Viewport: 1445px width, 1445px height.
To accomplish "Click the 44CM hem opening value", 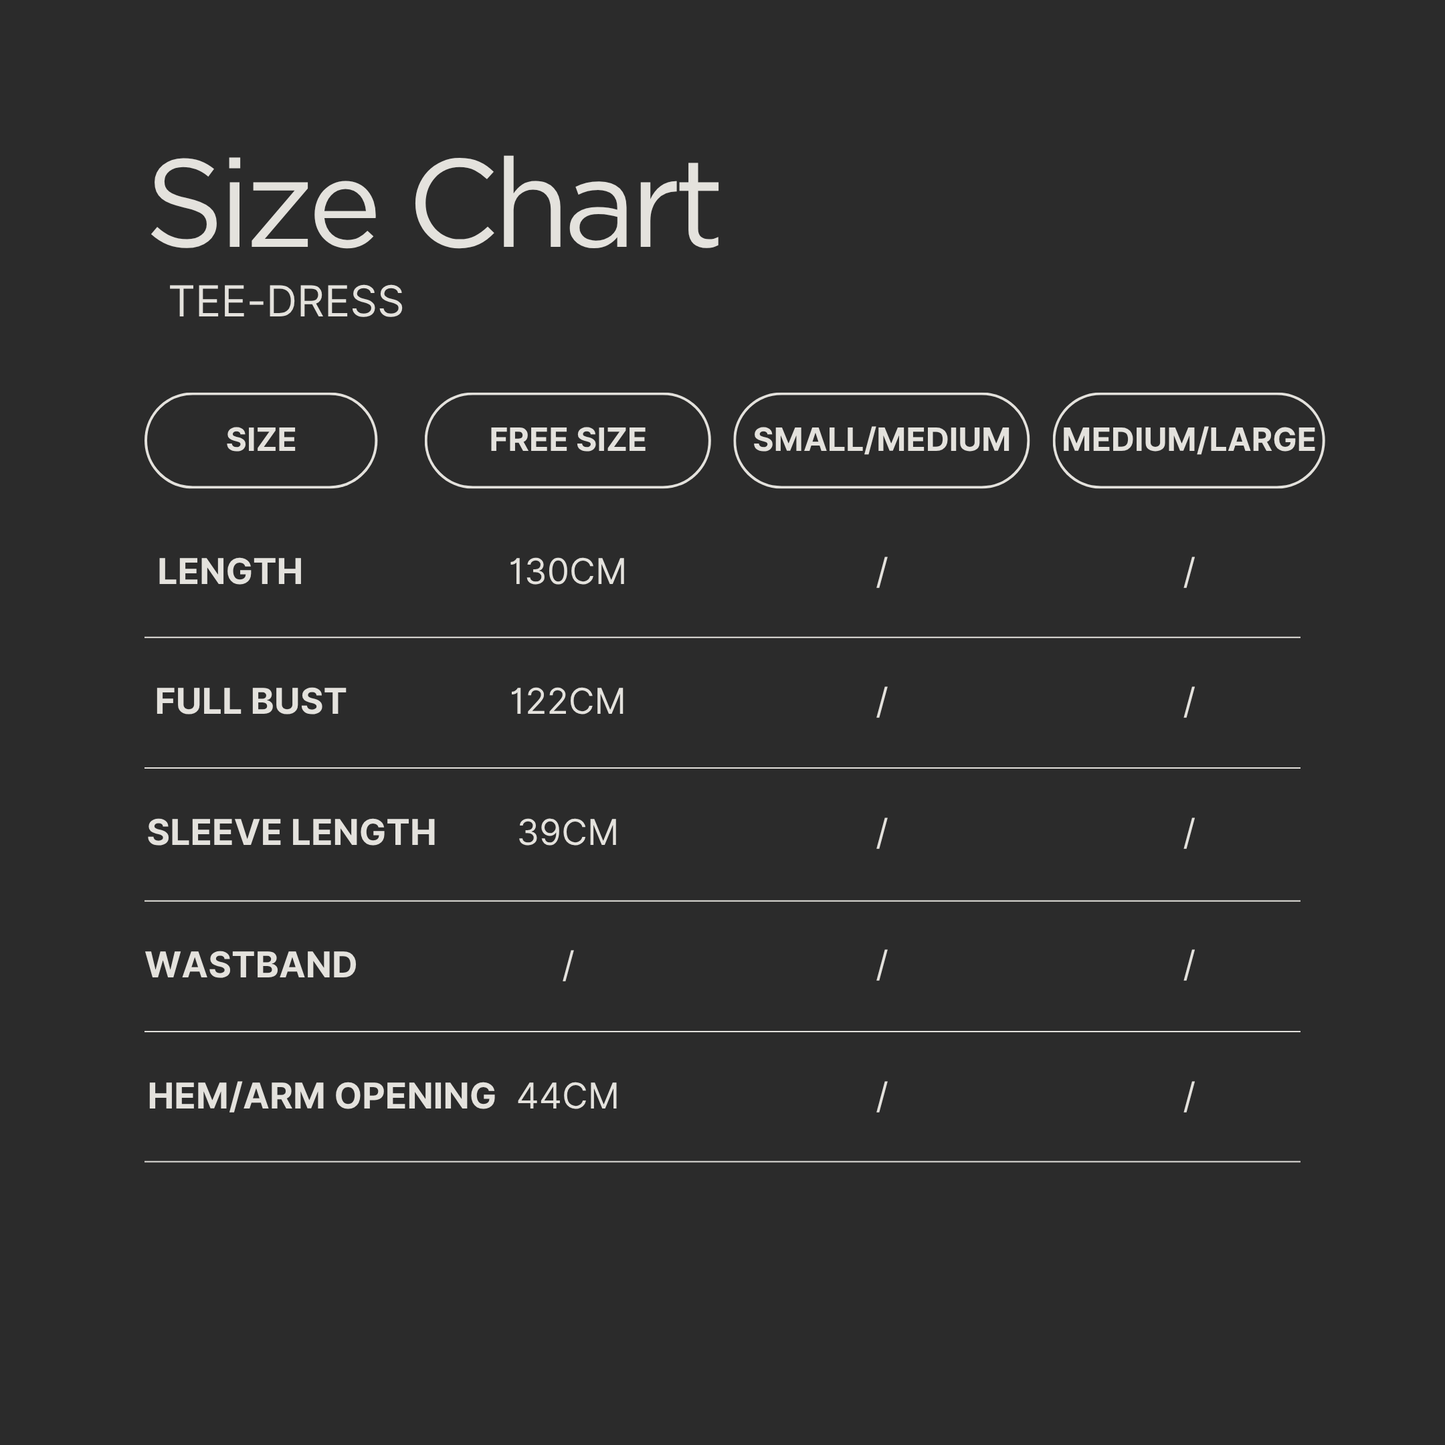I will pos(567,1096).
